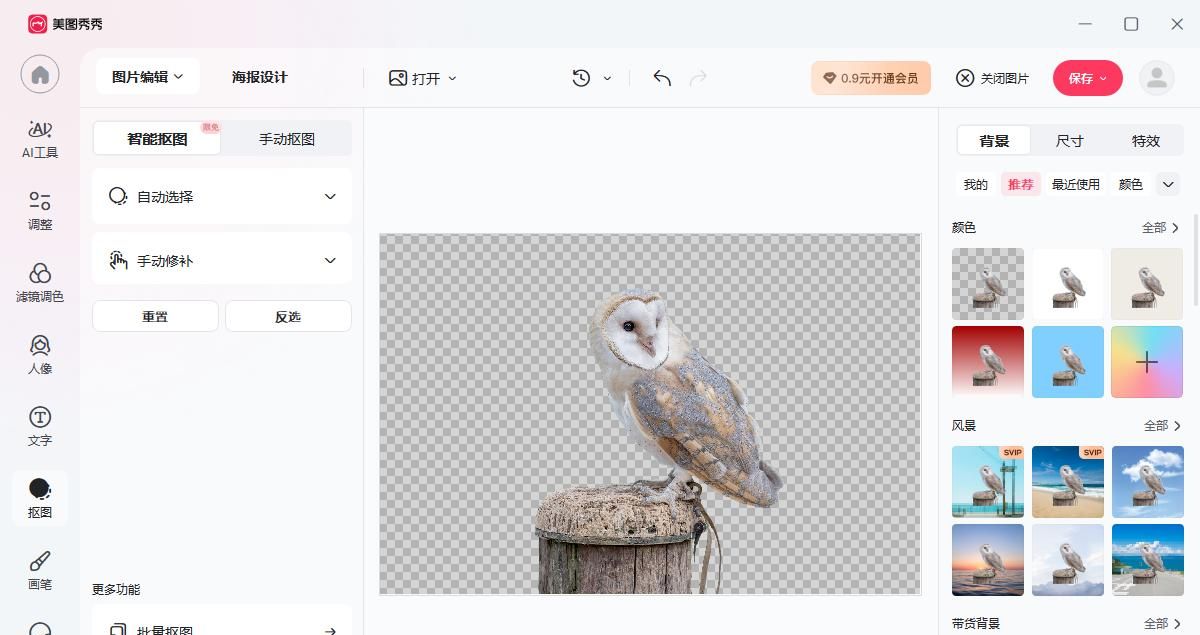Click the undo arrow icon
This screenshot has width=1200, height=635.
pos(662,78)
